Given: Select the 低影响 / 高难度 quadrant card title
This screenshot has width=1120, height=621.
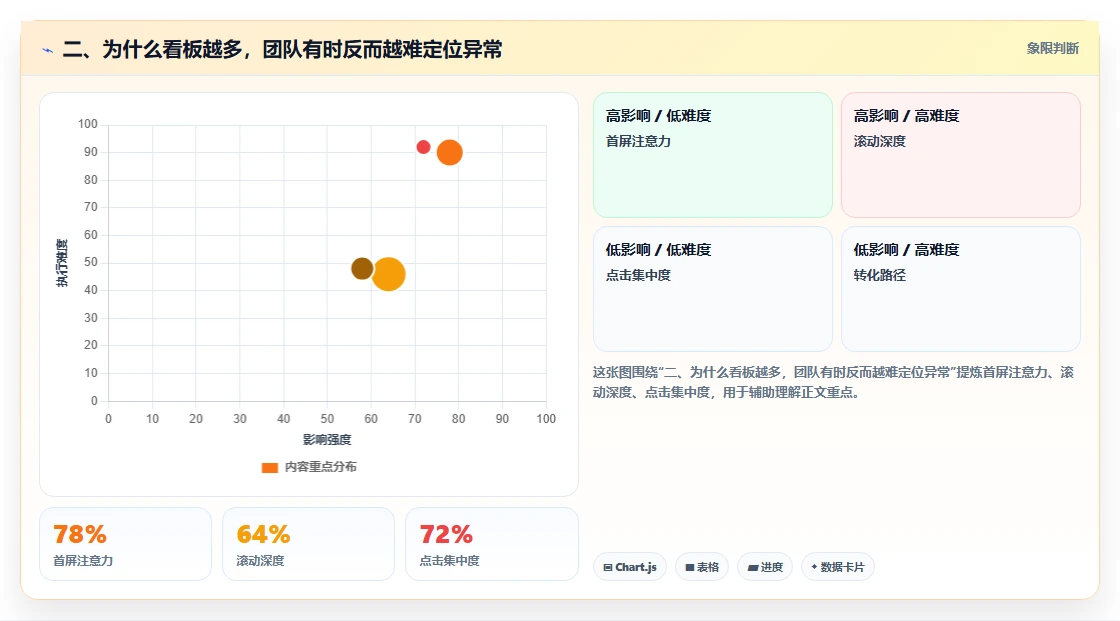Looking at the screenshot, I should click(x=906, y=249).
